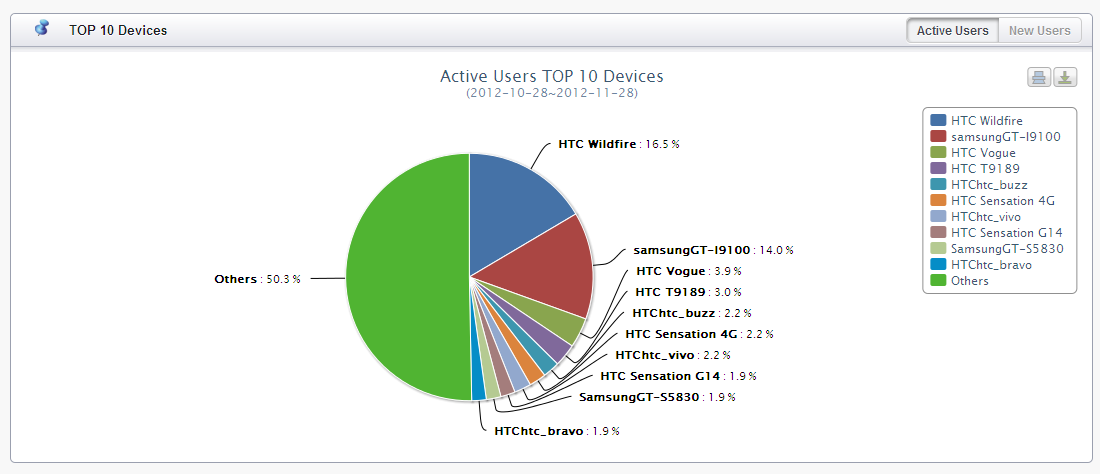Screen dimensions: 1100x474
Task: Click the 'Active Users TOP 10 Devices' chart title
Action: click(x=551, y=76)
